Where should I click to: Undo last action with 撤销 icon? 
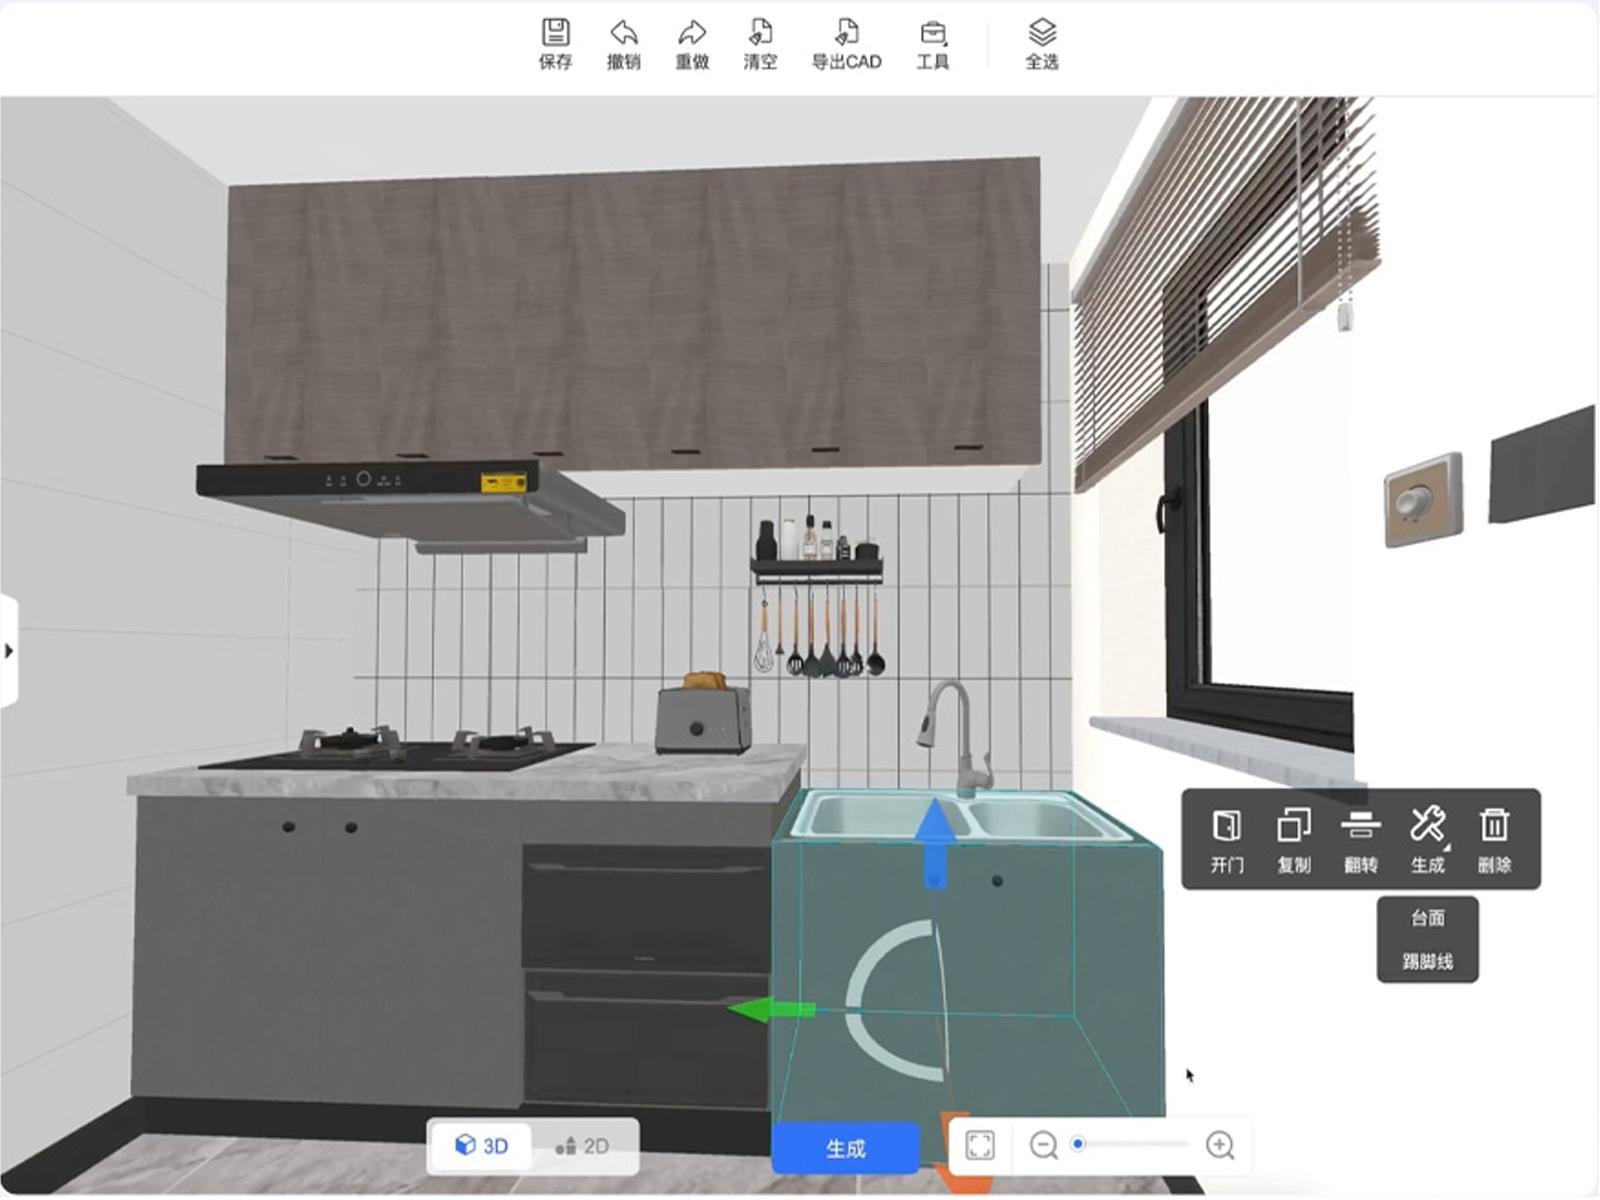click(x=623, y=44)
